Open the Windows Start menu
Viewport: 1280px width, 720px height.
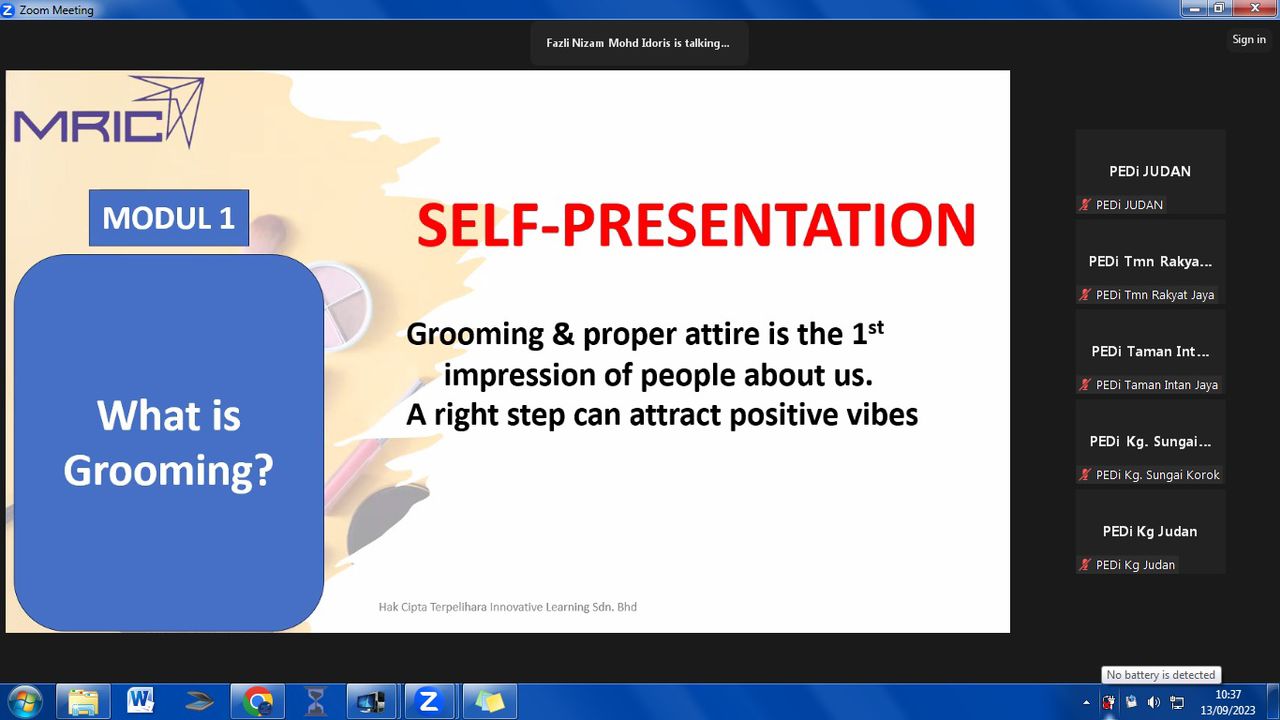[x=24, y=702]
